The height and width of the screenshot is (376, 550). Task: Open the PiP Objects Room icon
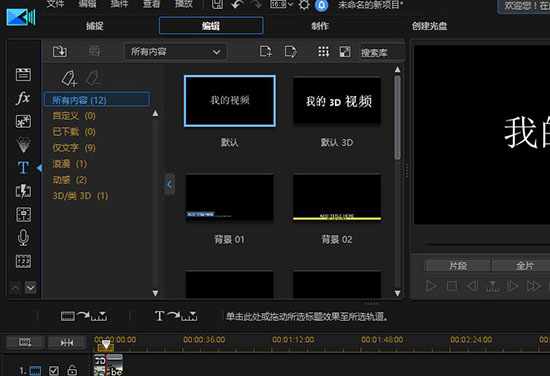pos(23,121)
